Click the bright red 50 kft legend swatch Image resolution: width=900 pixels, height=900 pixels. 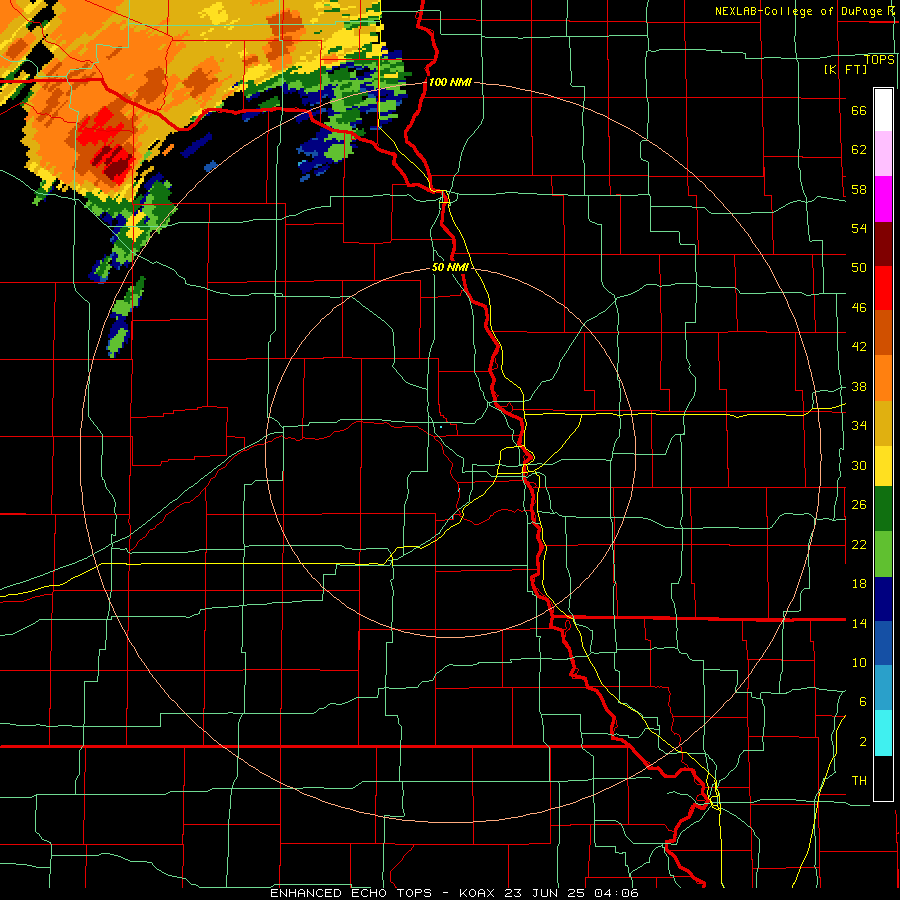(883, 288)
